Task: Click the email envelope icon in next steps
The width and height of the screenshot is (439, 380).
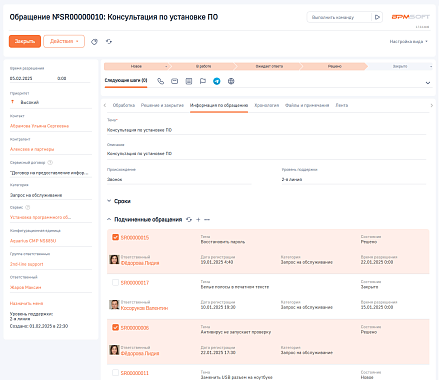Action: coord(174,81)
